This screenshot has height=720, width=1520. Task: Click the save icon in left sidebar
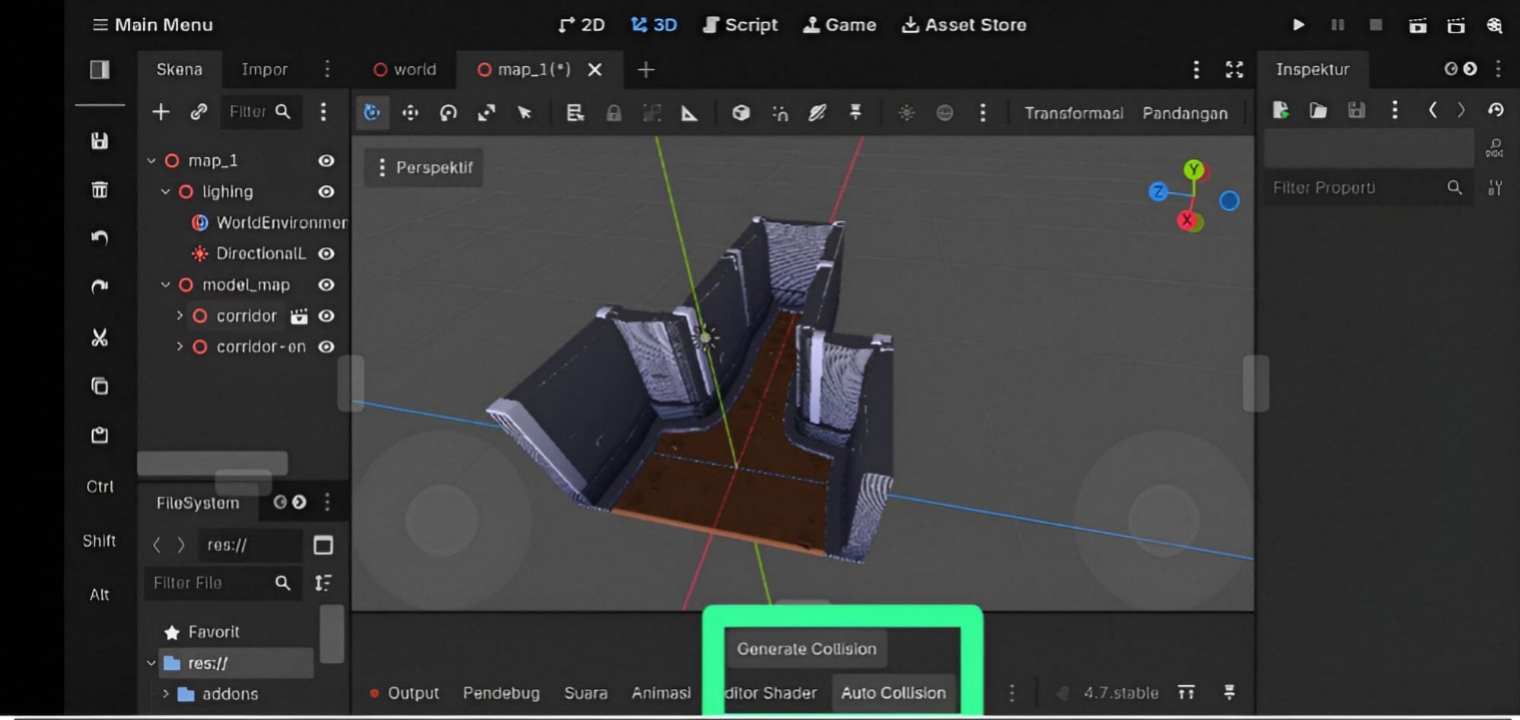(x=100, y=141)
